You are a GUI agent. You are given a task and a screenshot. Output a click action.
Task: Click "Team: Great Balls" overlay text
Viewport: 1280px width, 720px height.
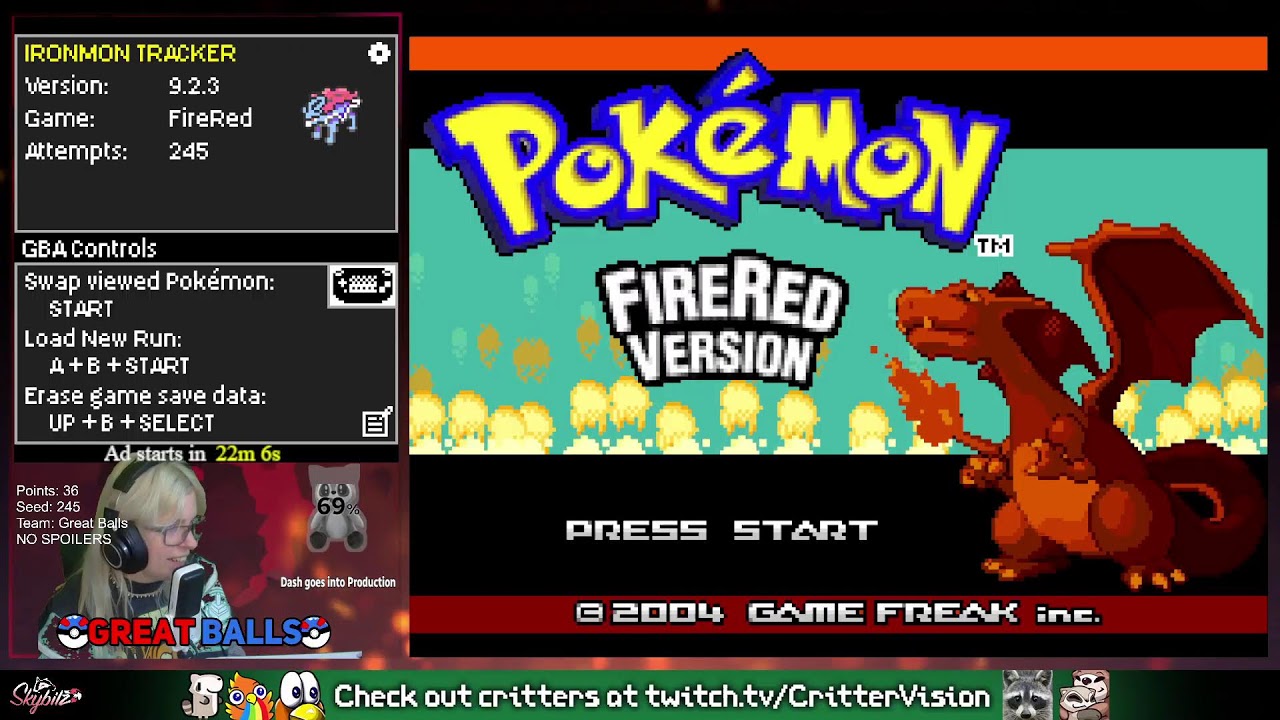72,523
